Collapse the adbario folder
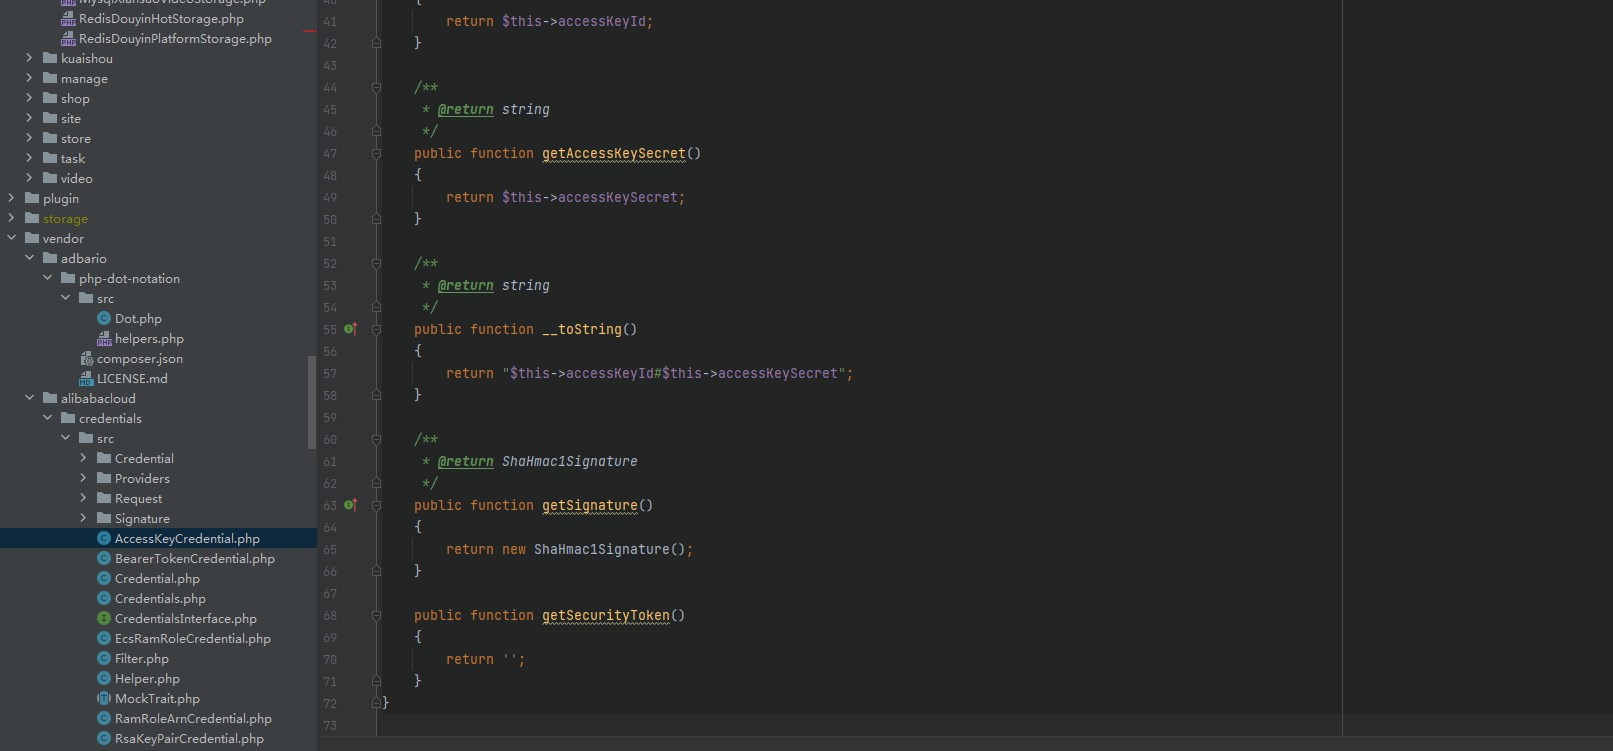Screen dimensions: 1613x751 (29, 258)
